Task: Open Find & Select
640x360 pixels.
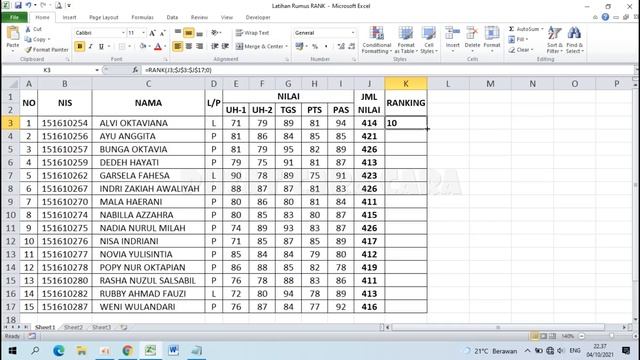Action: (x=574, y=40)
